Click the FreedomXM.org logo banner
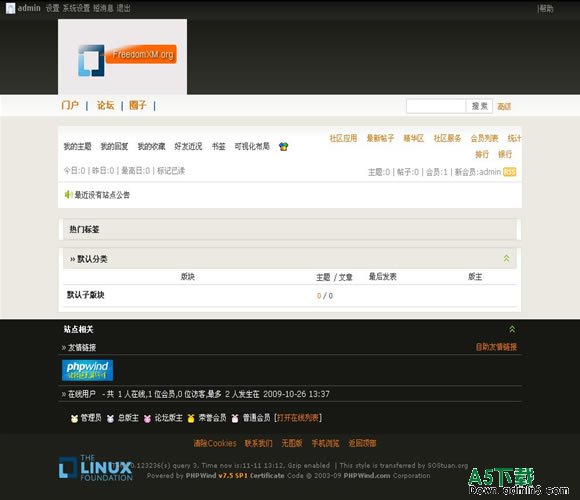 [122, 57]
